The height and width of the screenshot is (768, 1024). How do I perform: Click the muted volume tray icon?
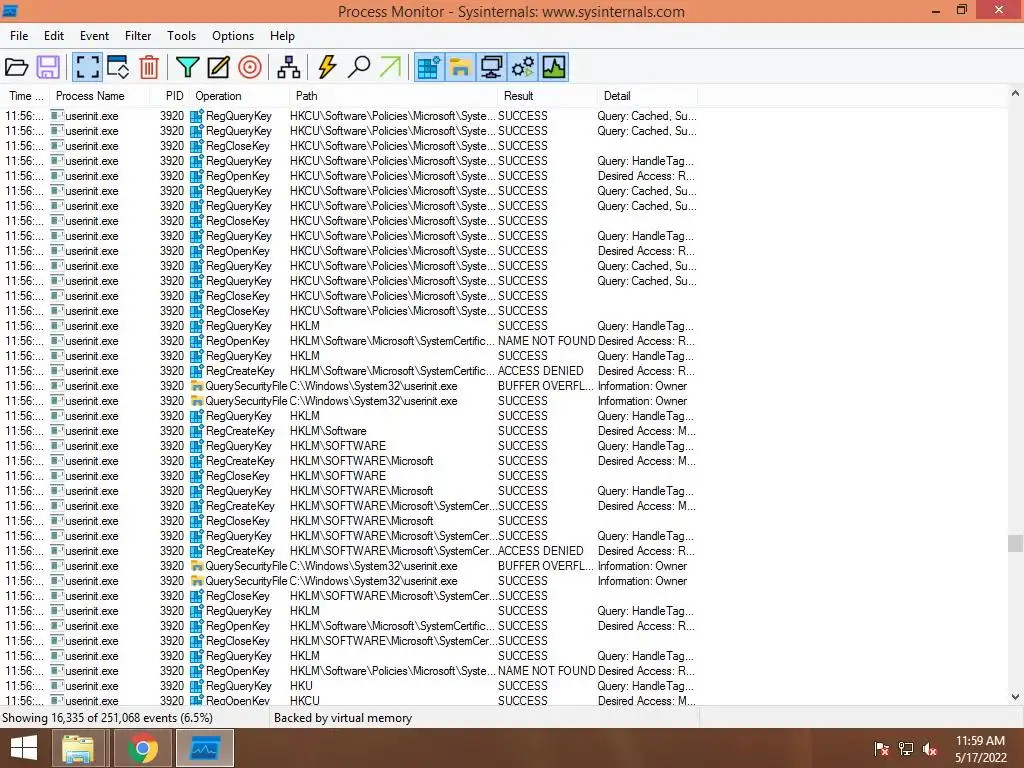(929, 748)
